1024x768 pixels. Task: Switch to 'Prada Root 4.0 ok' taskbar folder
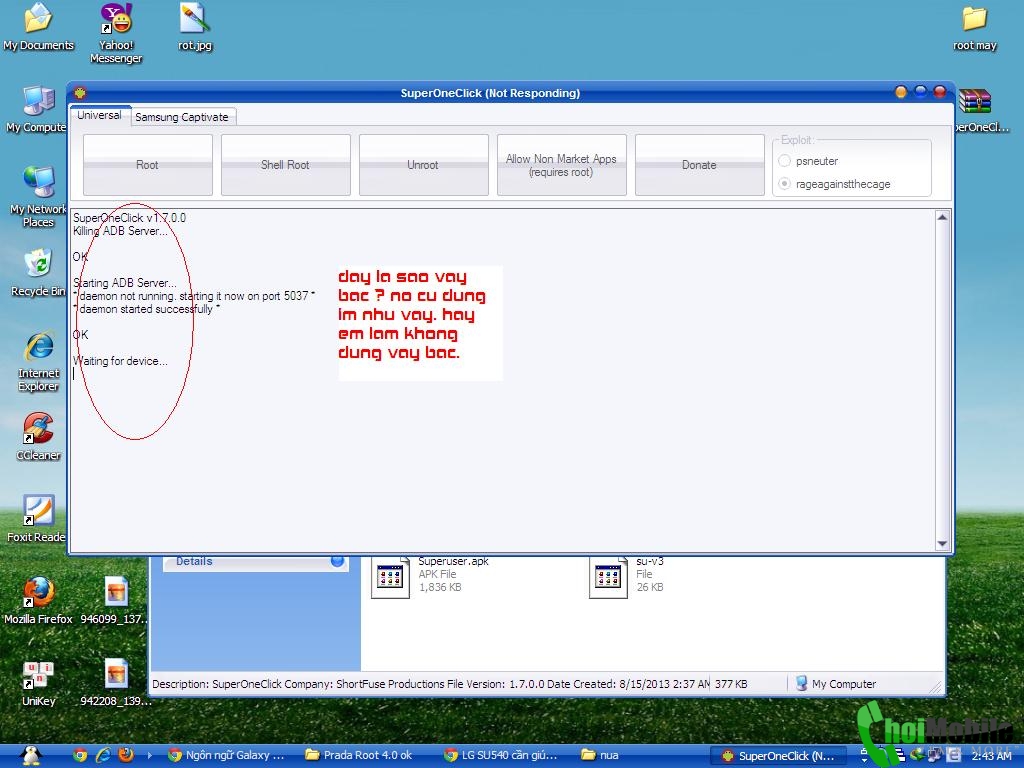(359, 755)
